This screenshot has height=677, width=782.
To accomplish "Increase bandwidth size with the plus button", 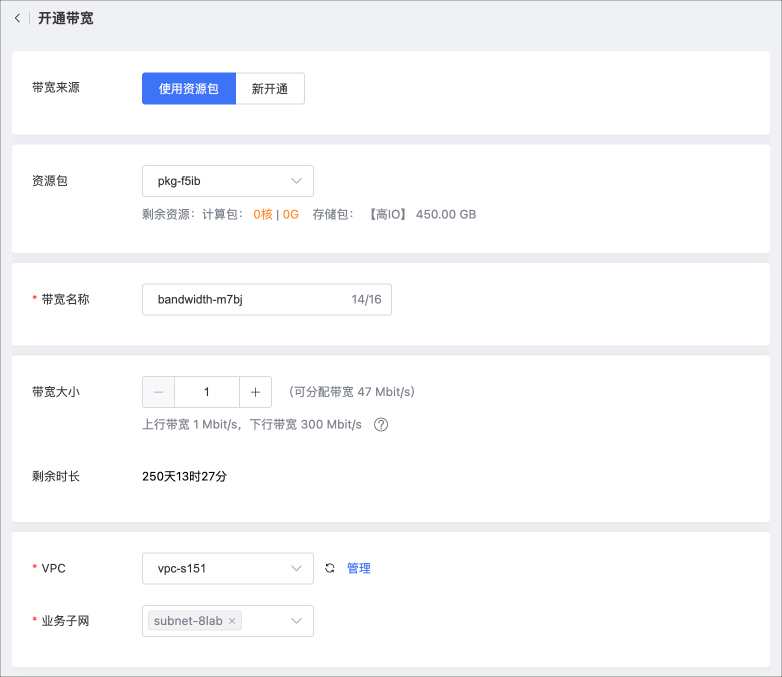I will (x=255, y=392).
